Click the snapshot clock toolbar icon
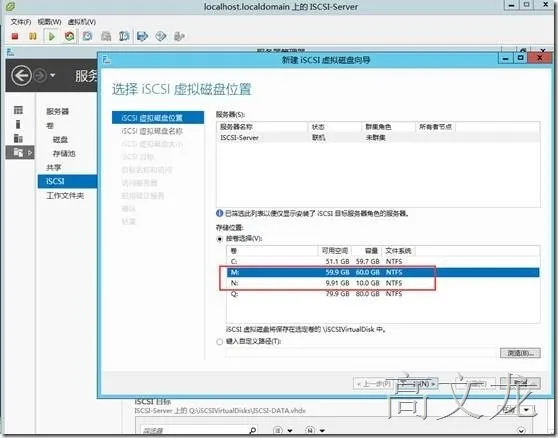The height and width of the screenshot is (438, 558). click(88, 36)
